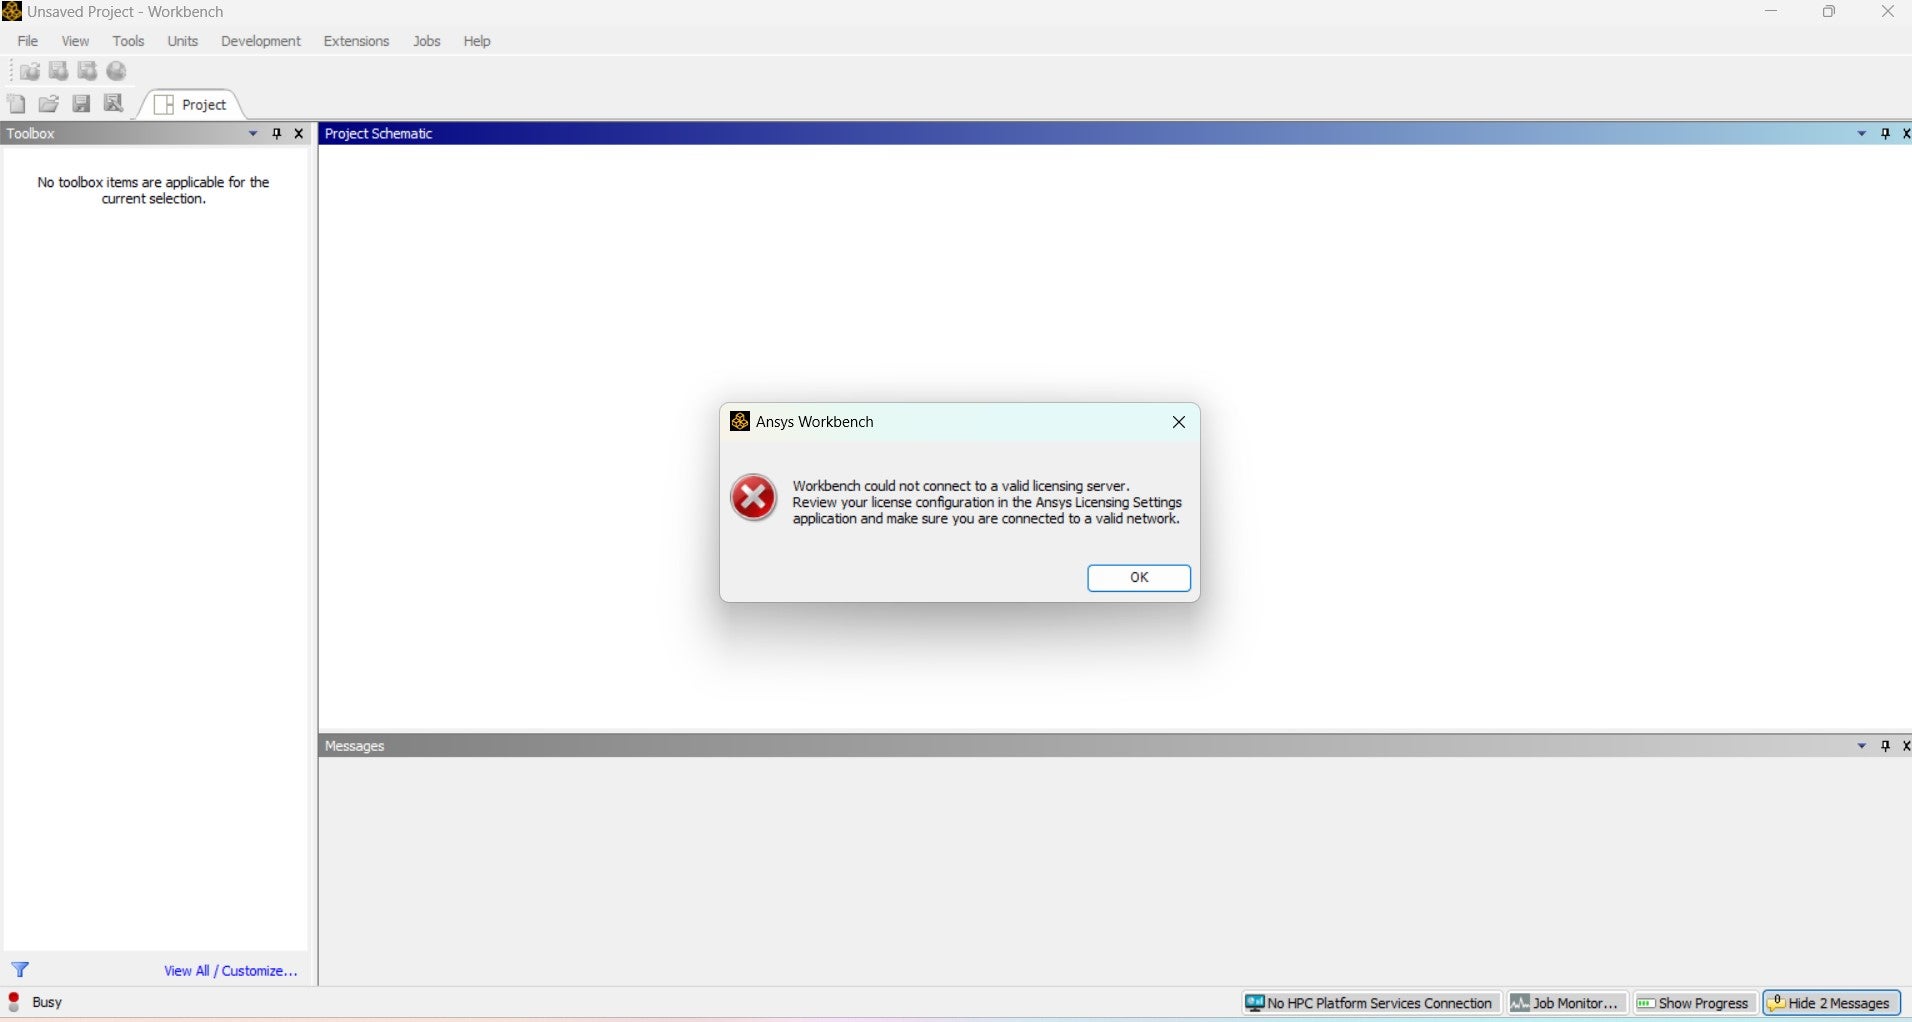
Task: Open the View menu
Action: (75, 41)
